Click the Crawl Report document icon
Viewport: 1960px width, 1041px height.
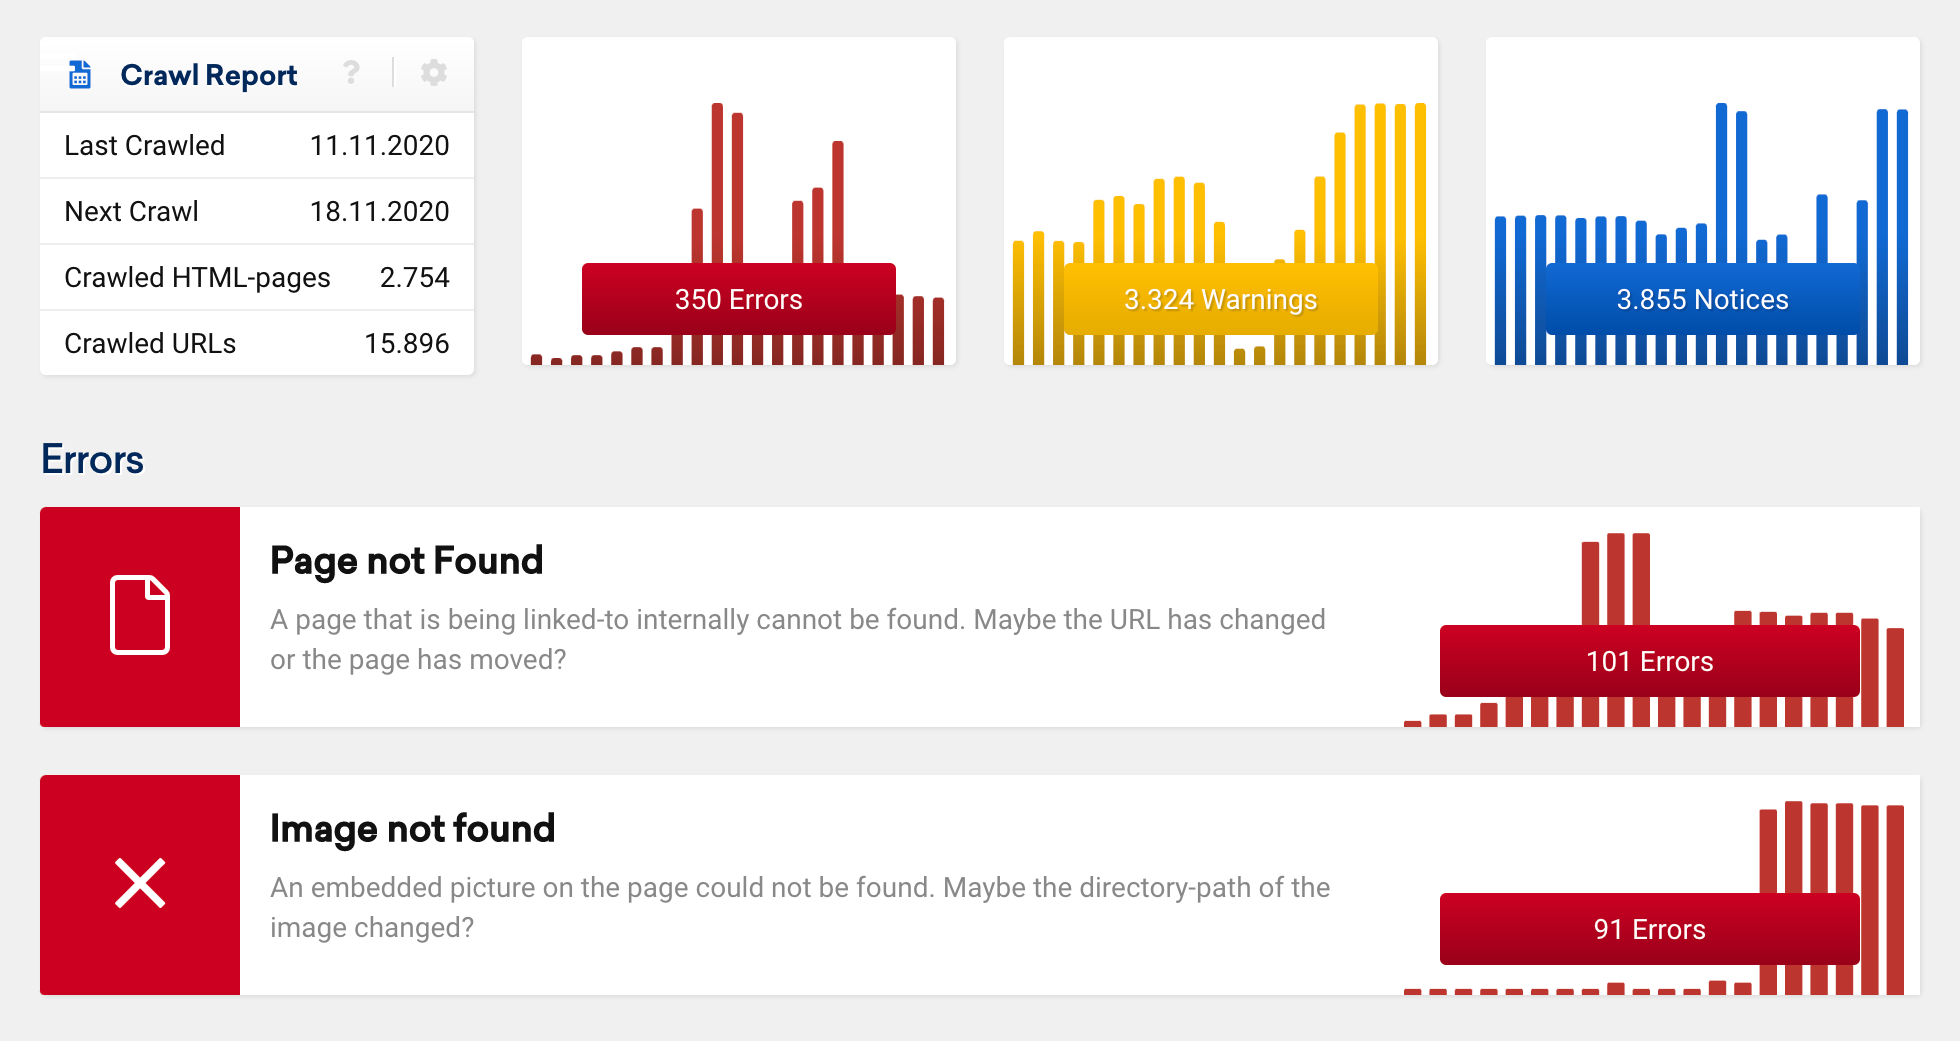click(80, 75)
